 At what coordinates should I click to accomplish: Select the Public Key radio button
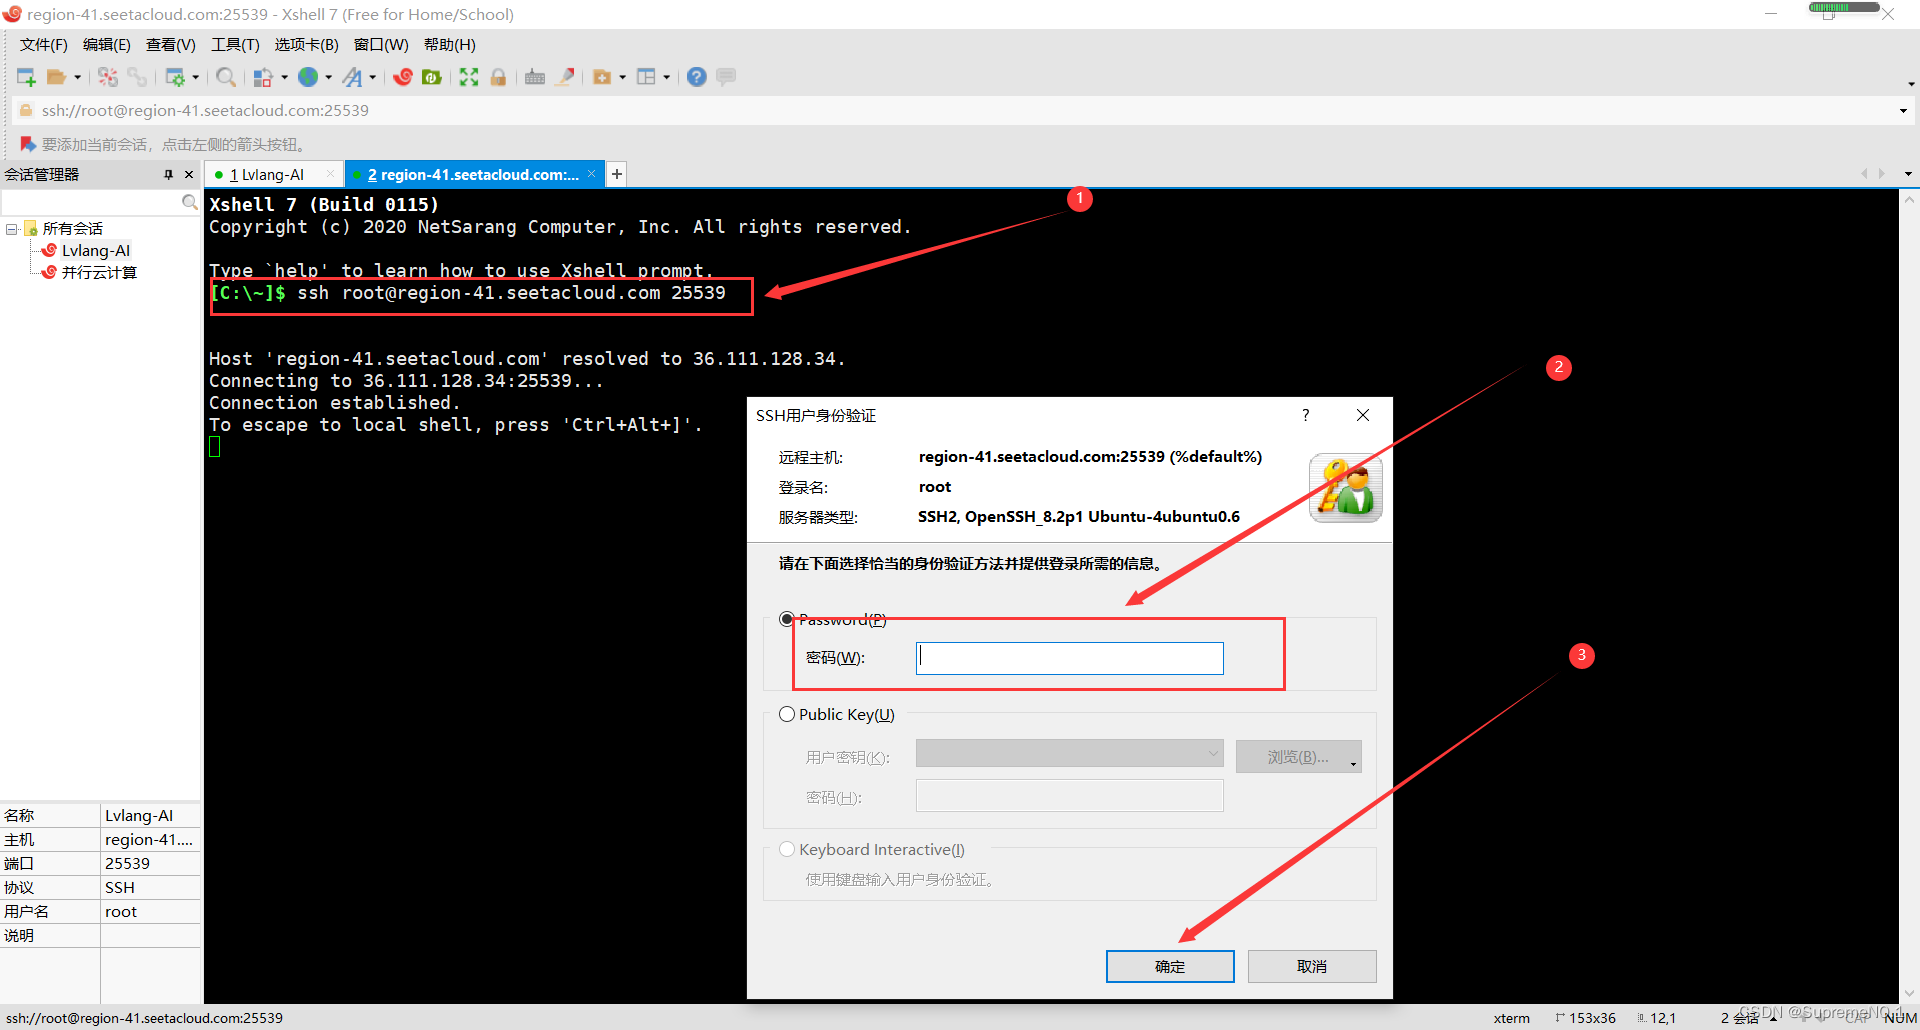pyautogui.click(x=787, y=714)
